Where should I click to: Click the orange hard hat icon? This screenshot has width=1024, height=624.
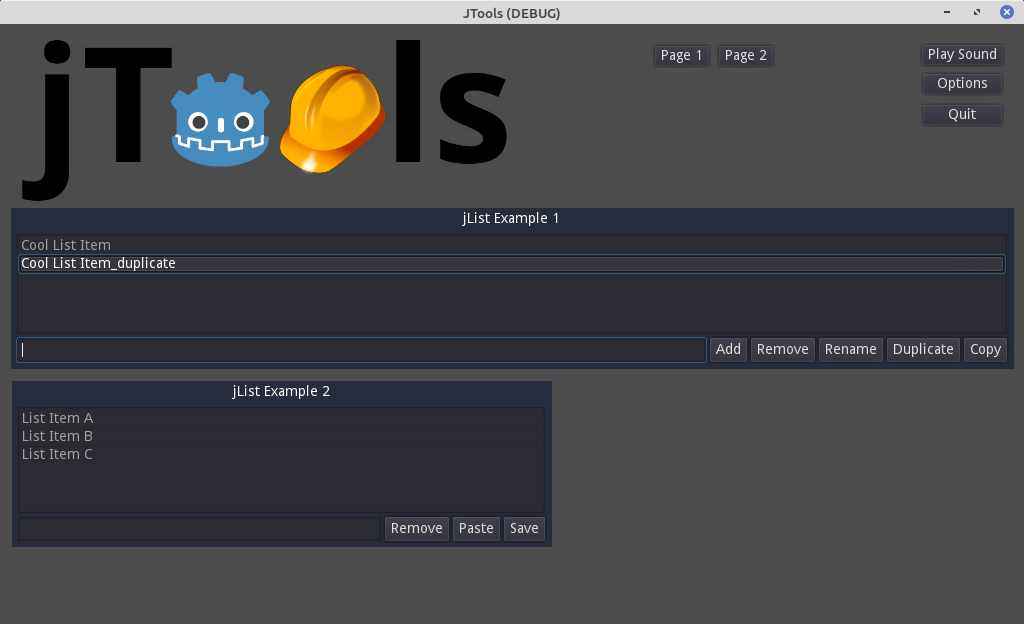point(332,119)
